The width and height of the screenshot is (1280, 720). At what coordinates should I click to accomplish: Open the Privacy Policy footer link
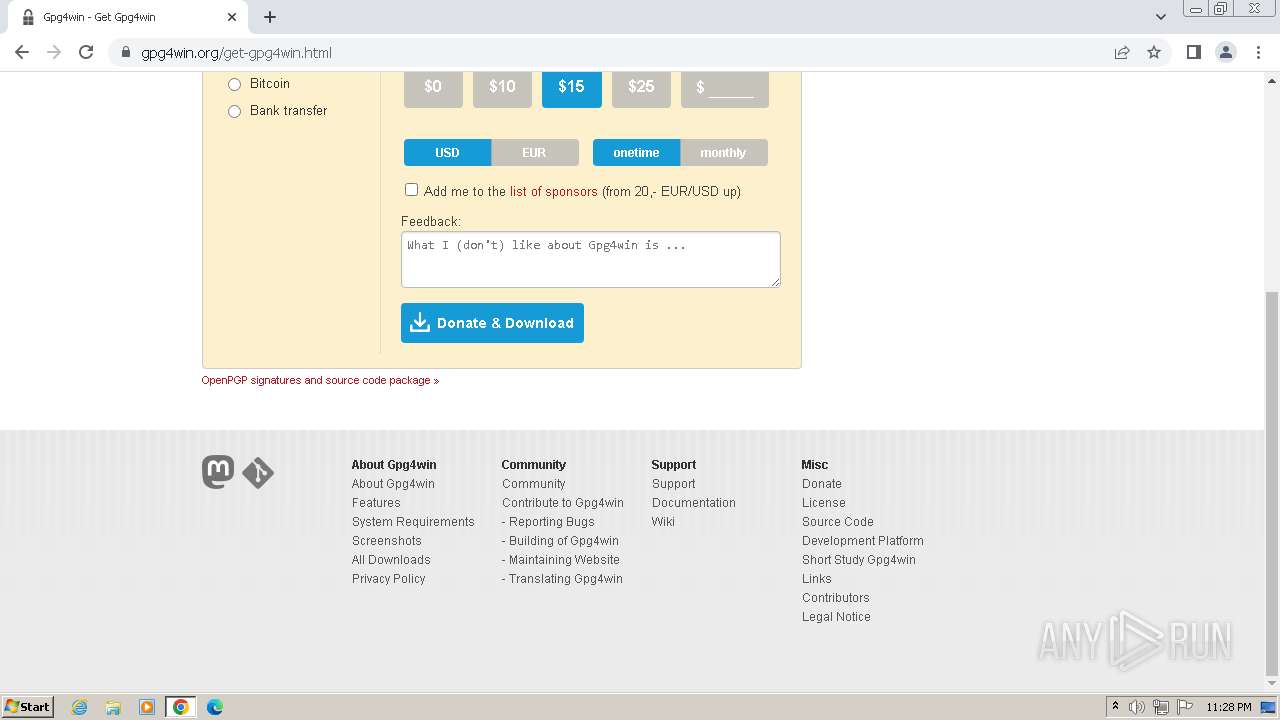[389, 579]
